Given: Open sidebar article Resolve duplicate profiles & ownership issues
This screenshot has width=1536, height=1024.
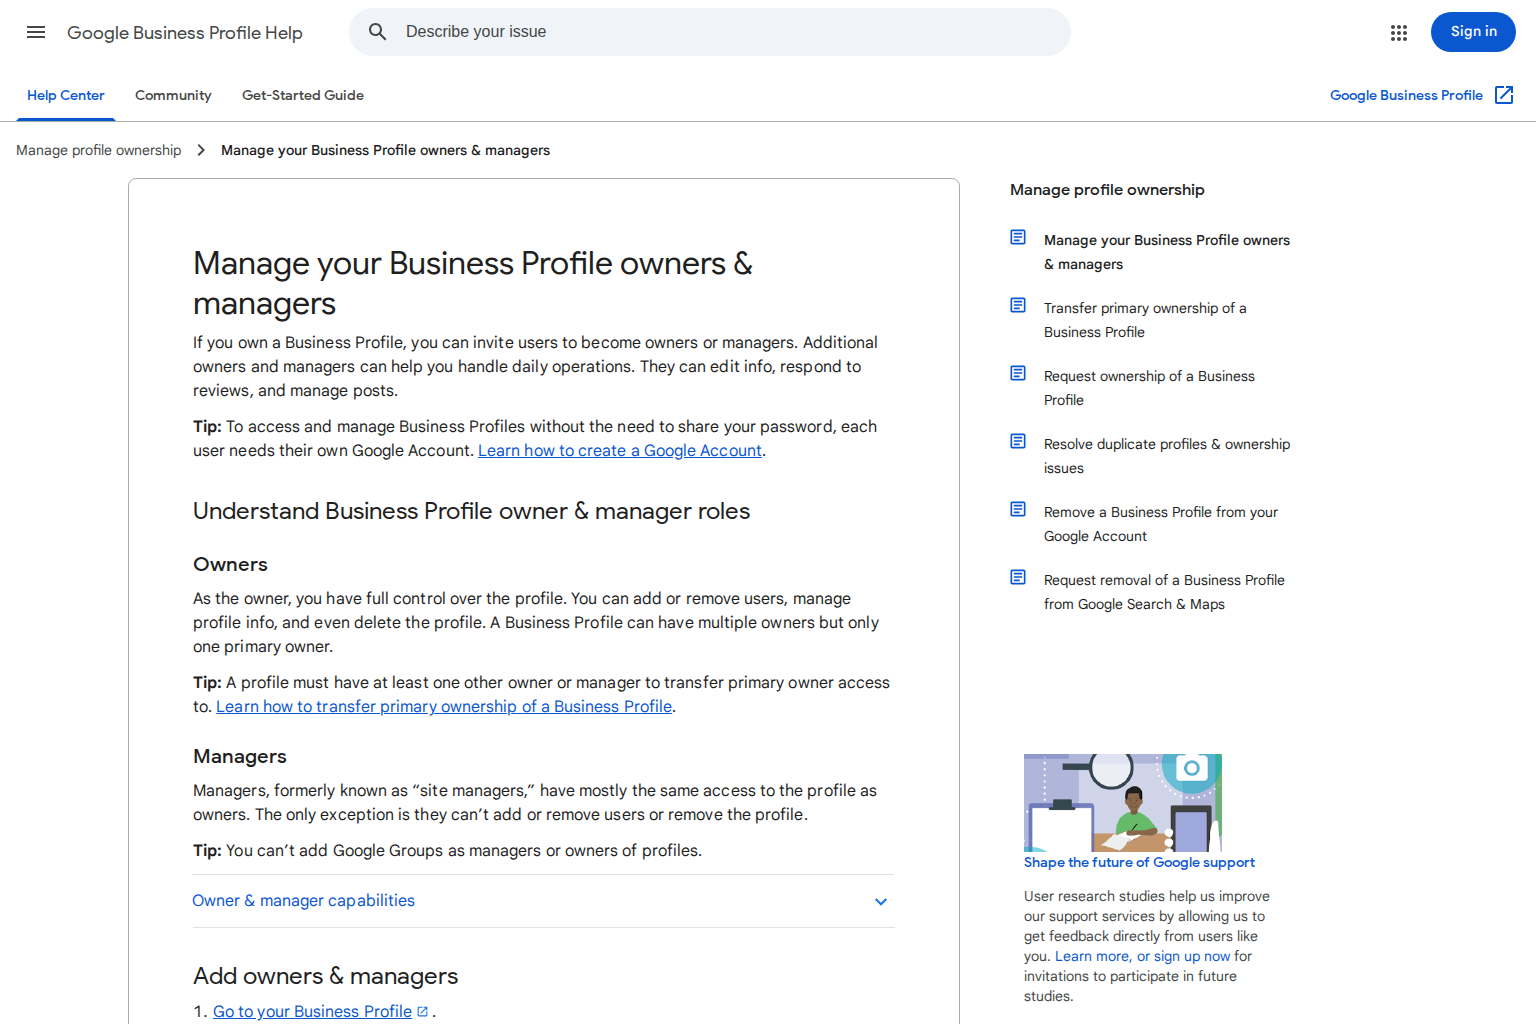Looking at the screenshot, I should coord(1167,456).
